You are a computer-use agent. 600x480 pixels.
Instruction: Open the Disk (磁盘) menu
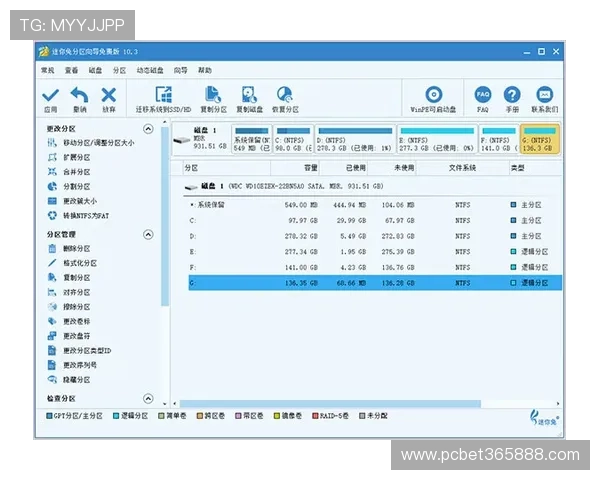tap(95, 70)
